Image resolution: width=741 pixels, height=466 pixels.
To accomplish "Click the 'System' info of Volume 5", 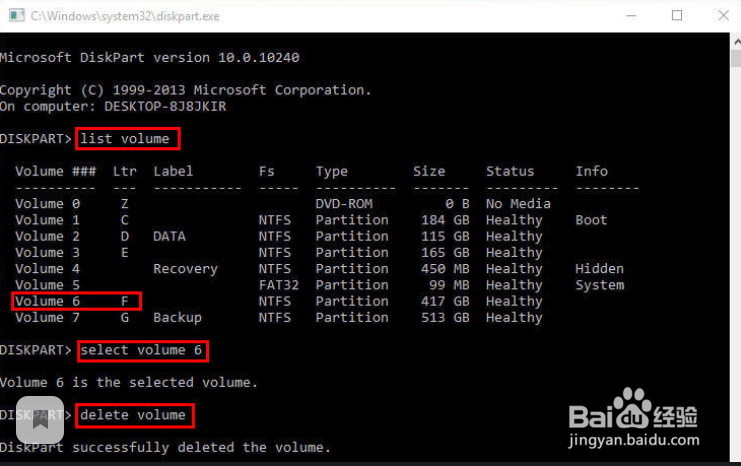I will pos(600,285).
